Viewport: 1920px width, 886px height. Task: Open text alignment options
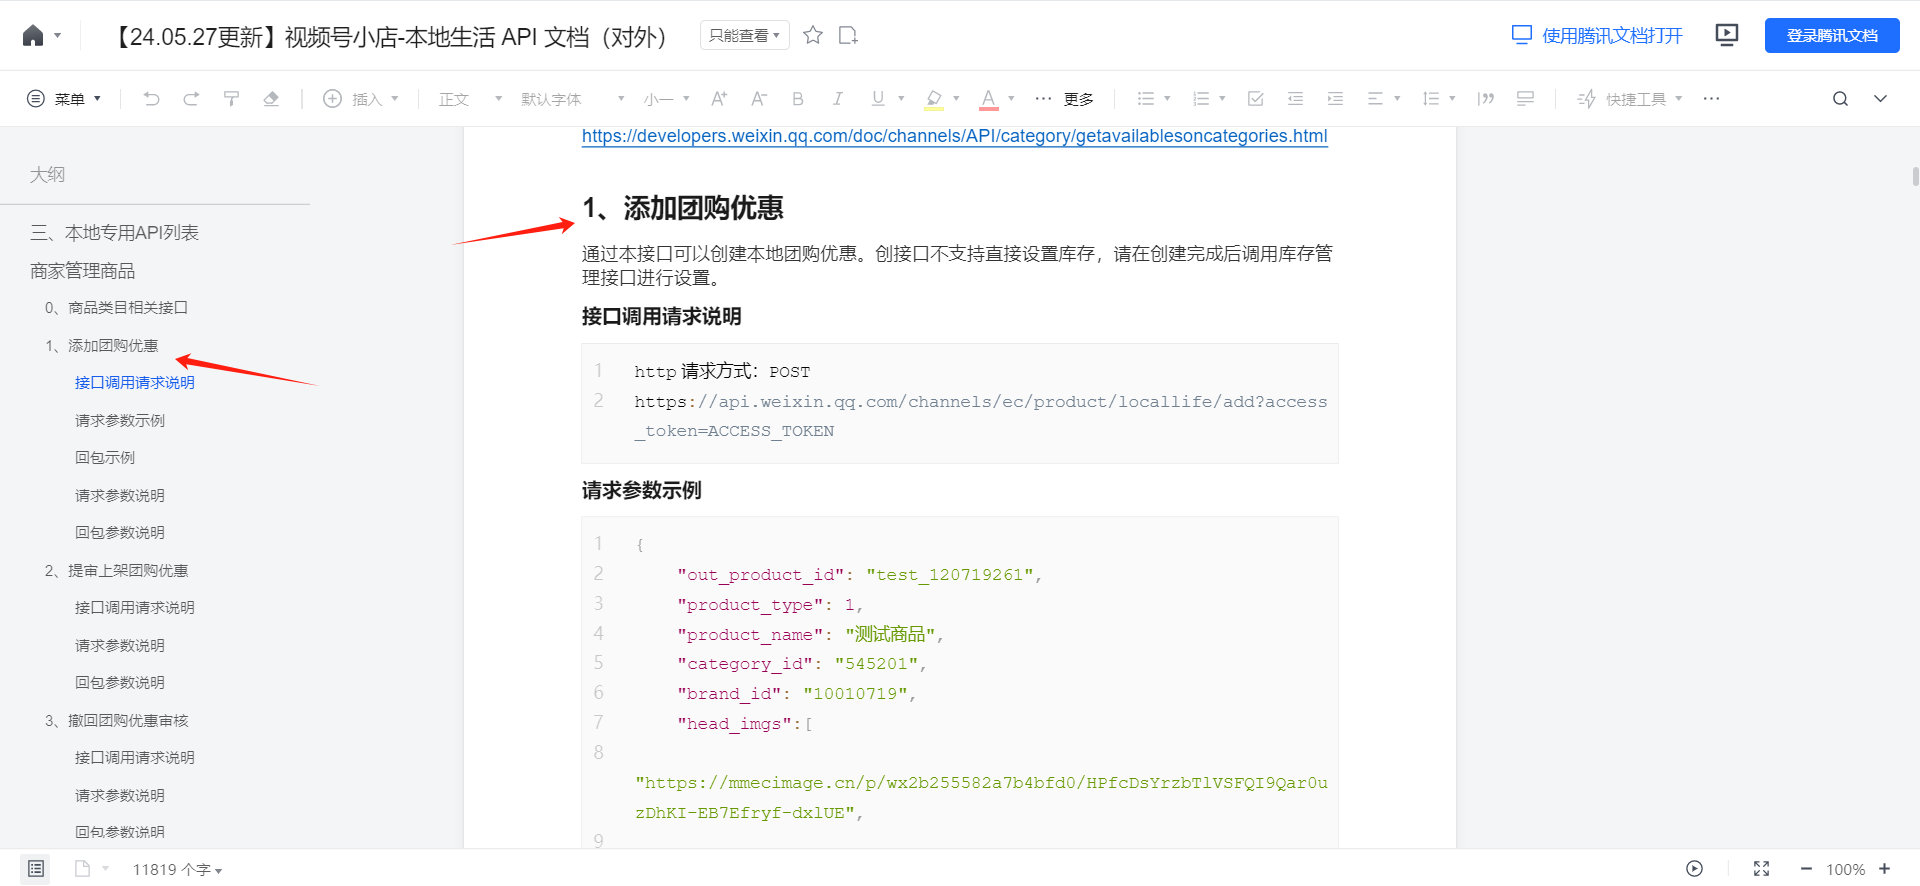click(x=1383, y=99)
